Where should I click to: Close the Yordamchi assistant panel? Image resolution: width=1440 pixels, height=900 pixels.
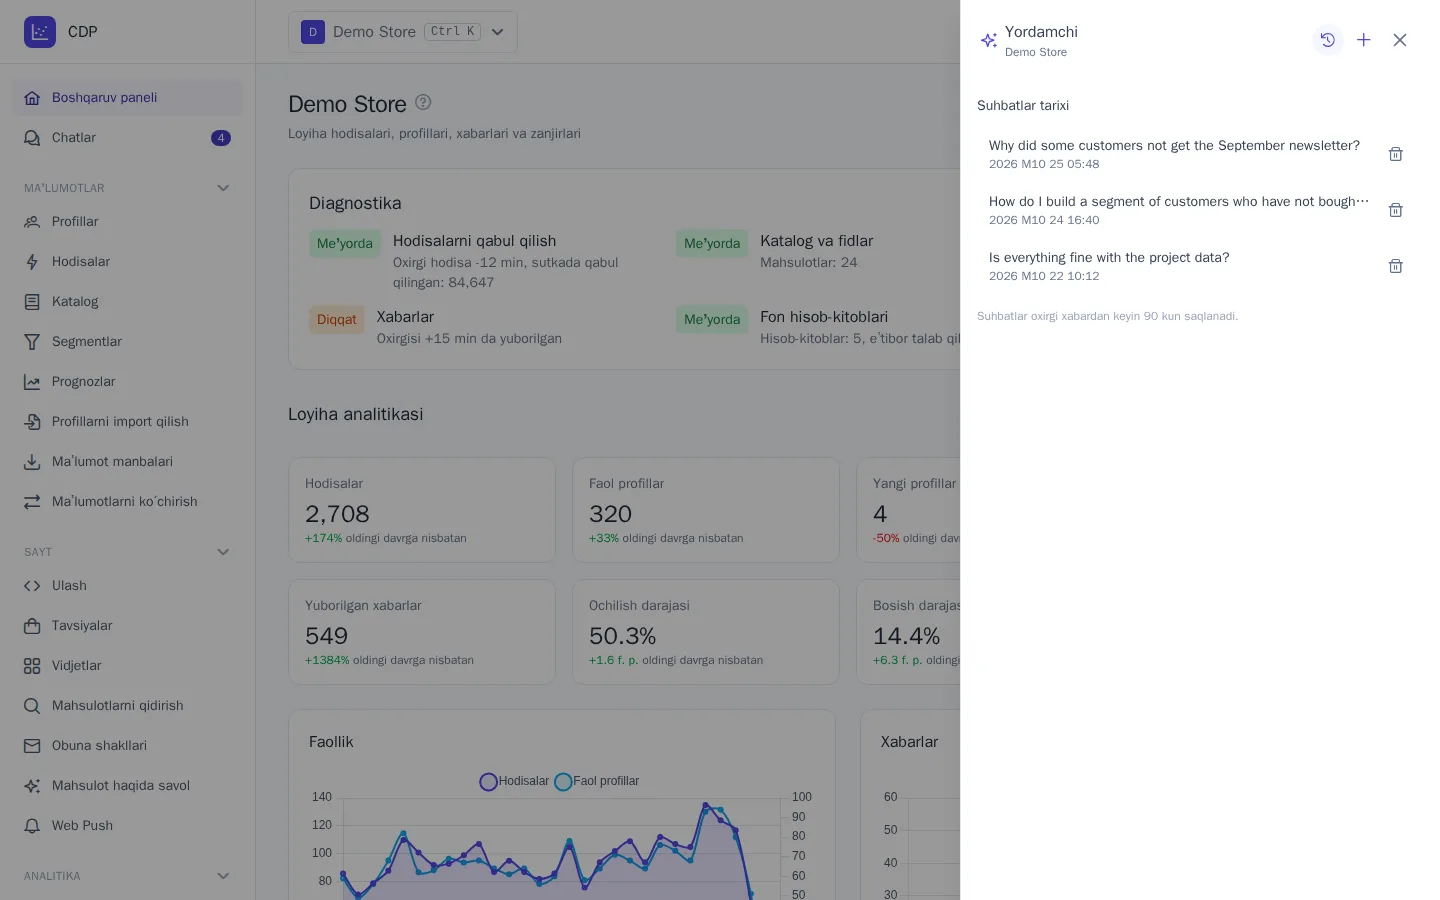[1399, 40]
